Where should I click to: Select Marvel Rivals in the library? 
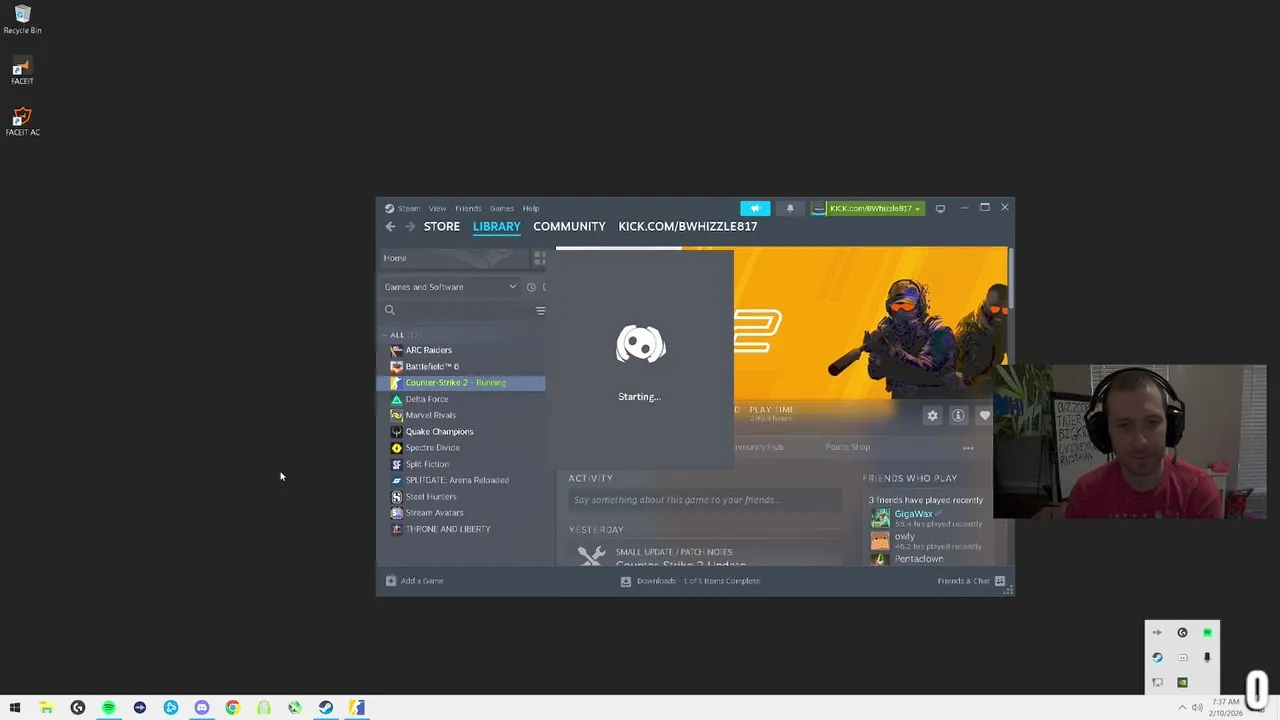461,415
